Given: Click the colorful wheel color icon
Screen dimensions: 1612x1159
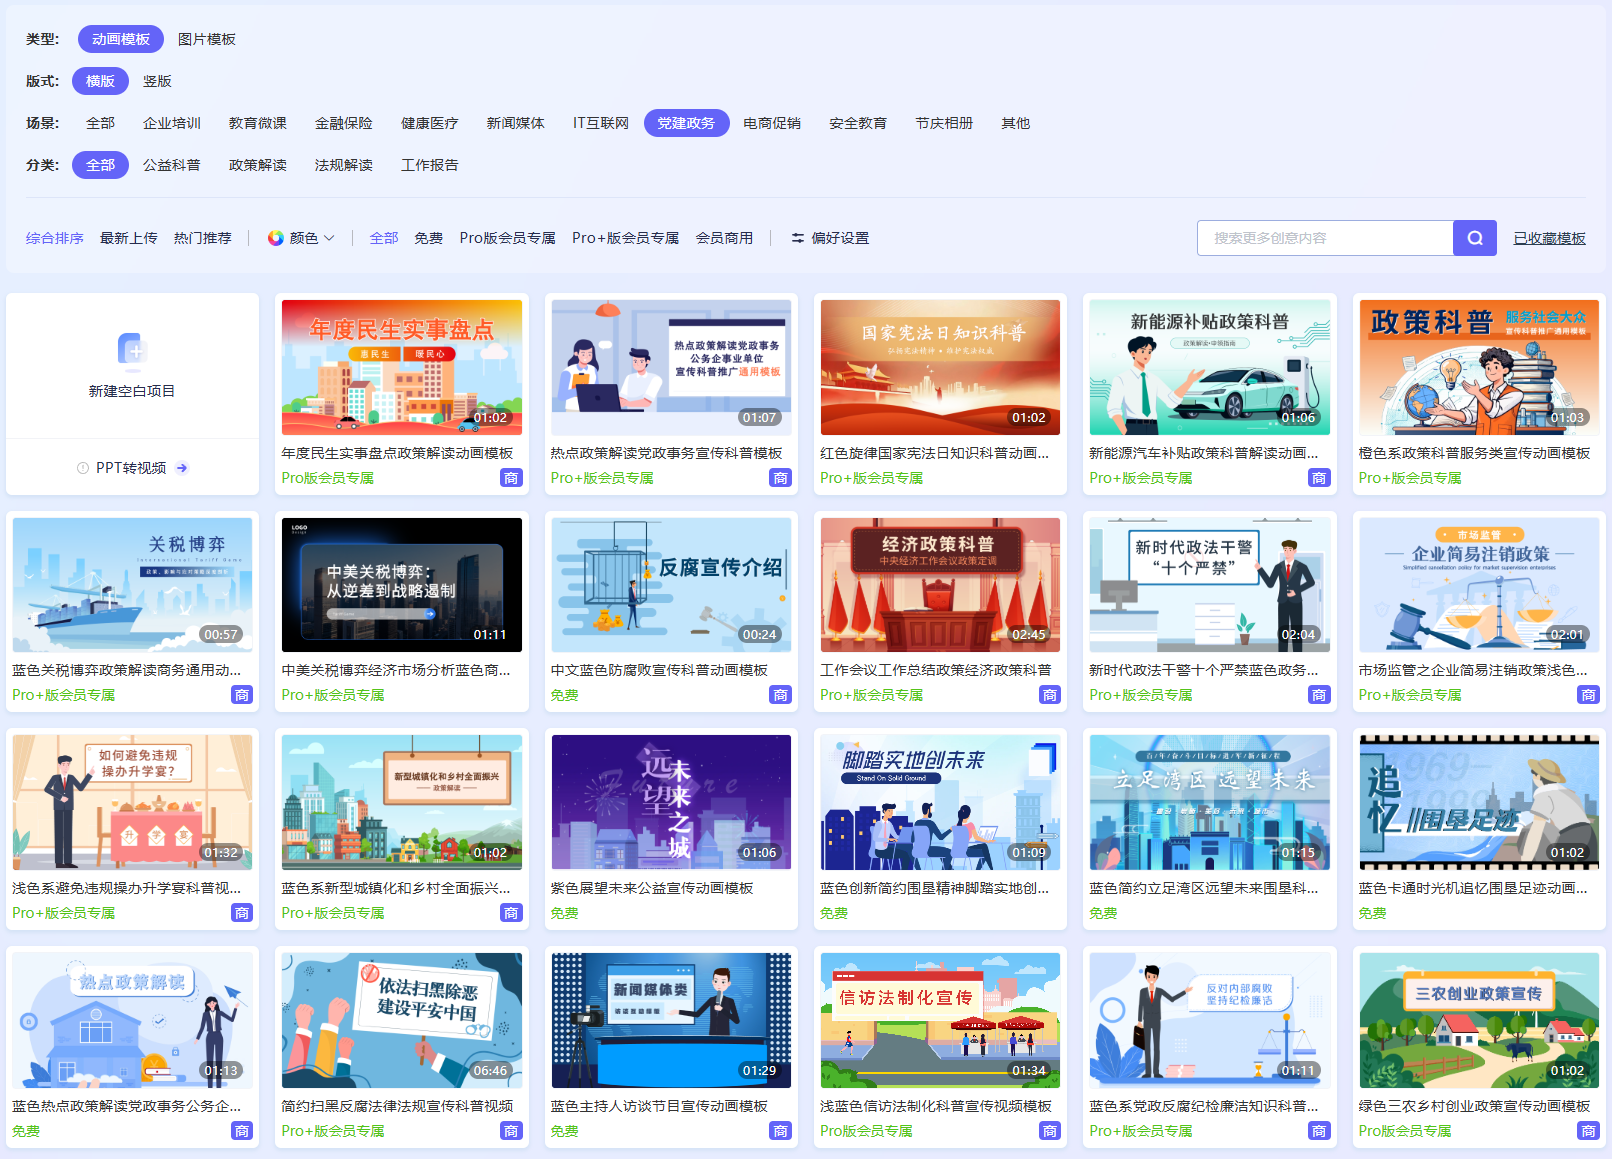Looking at the screenshot, I should click(275, 238).
